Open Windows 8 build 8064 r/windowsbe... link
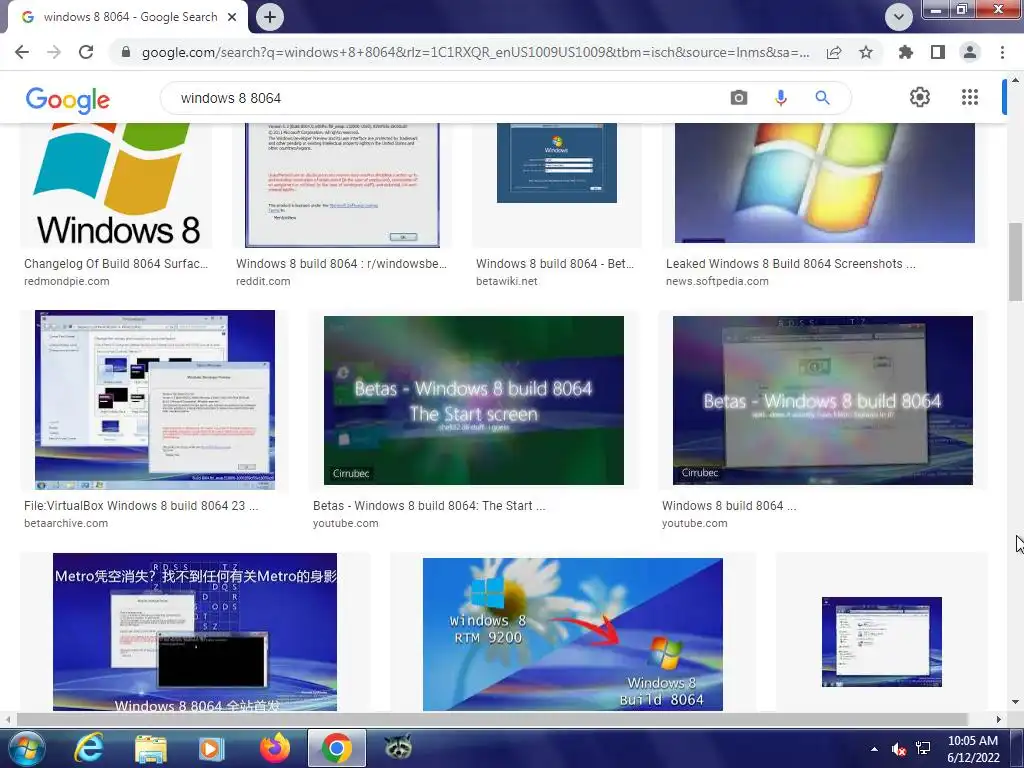 (342, 264)
